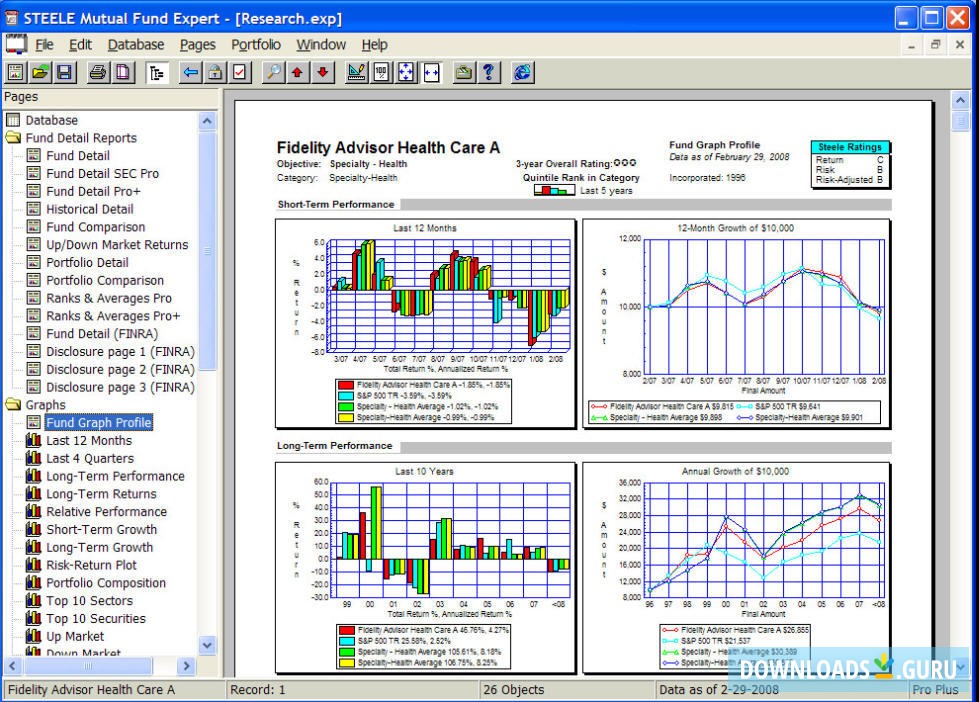The image size is (979, 702).
Task: Click the padlock toolbar icon
Action: (215, 72)
